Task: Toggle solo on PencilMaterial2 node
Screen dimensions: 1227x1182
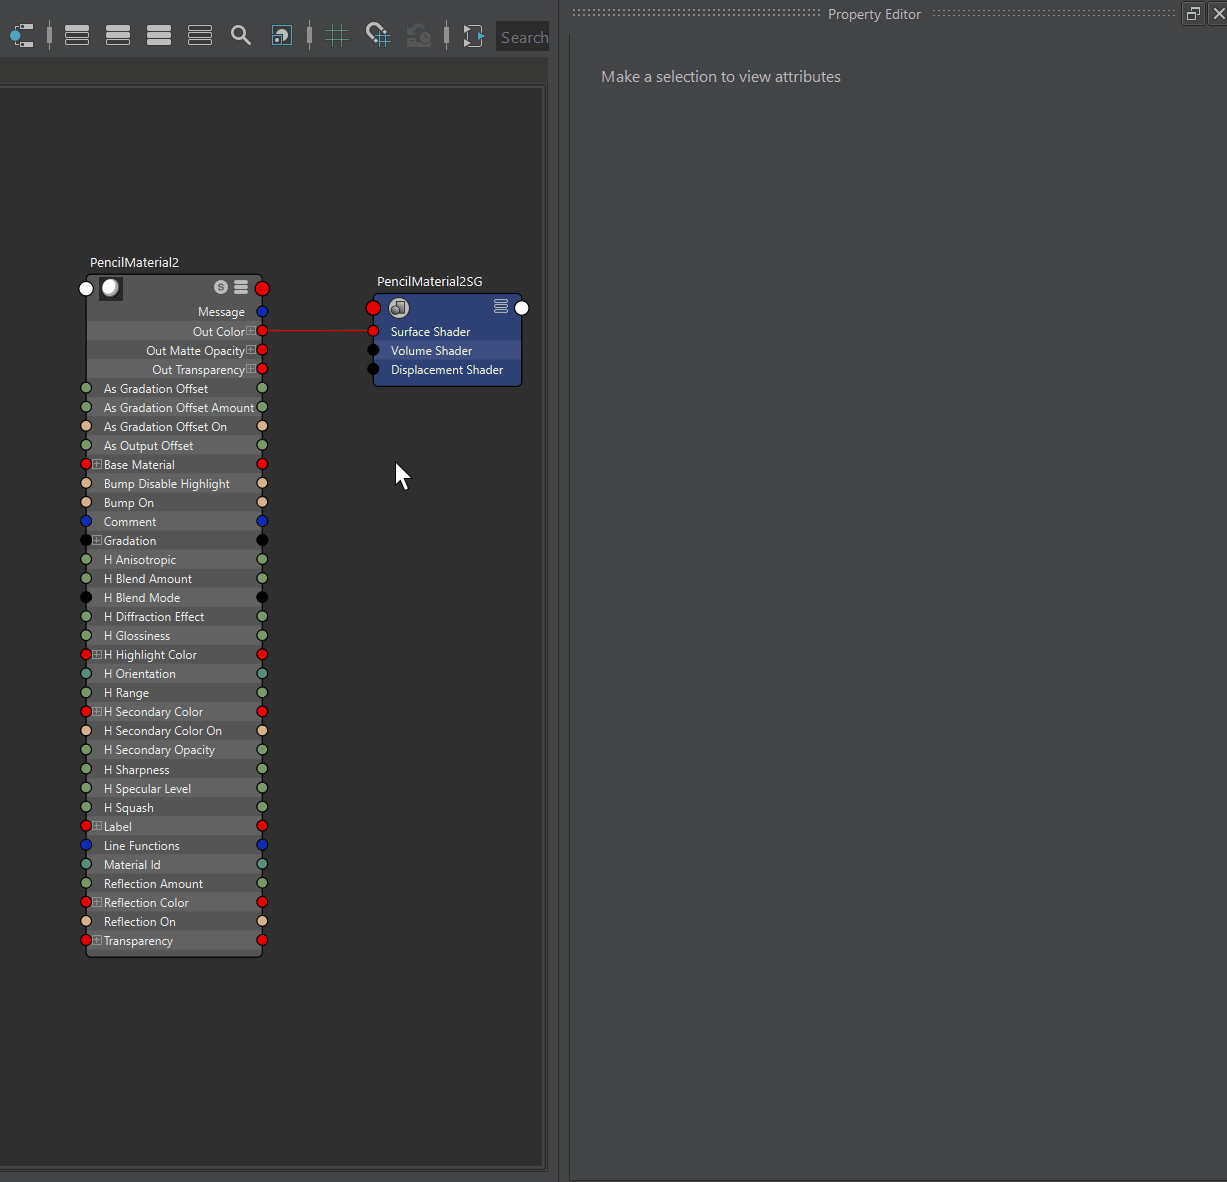Action: [221, 287]
